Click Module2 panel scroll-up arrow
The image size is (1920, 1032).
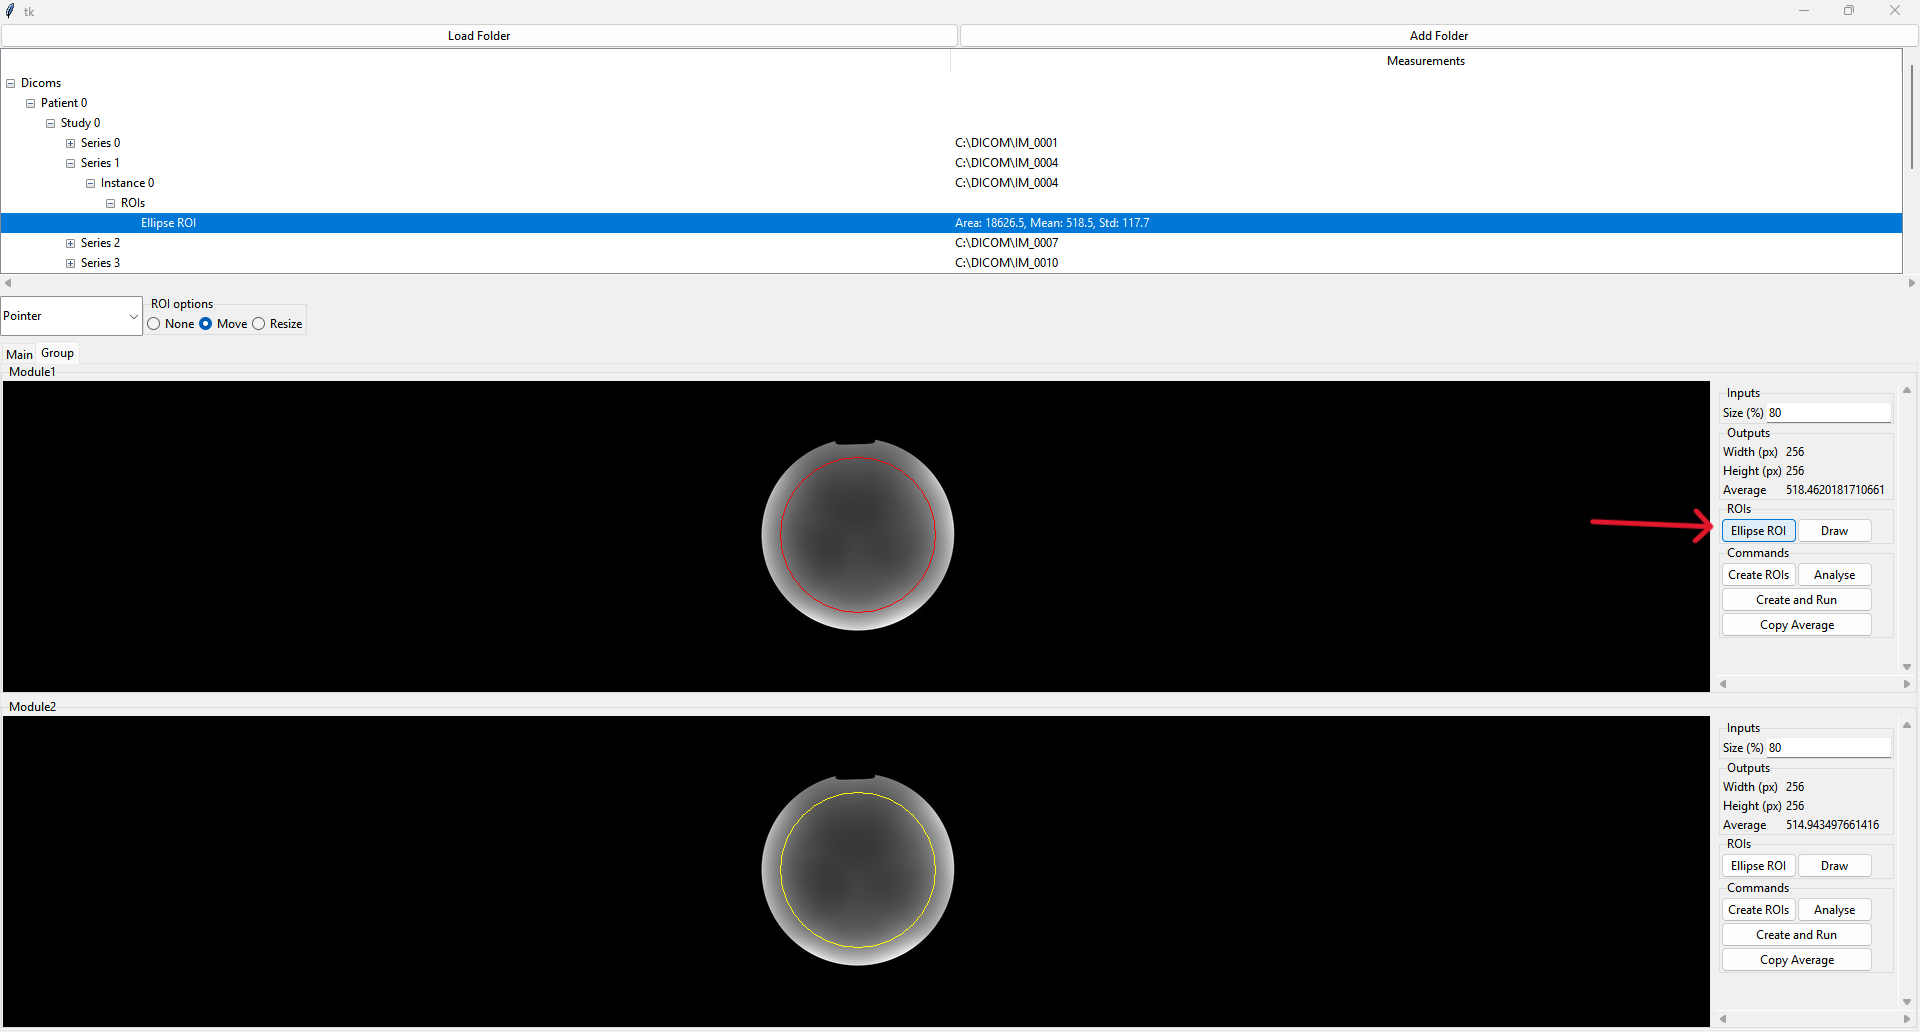[x=1907, y=725]
